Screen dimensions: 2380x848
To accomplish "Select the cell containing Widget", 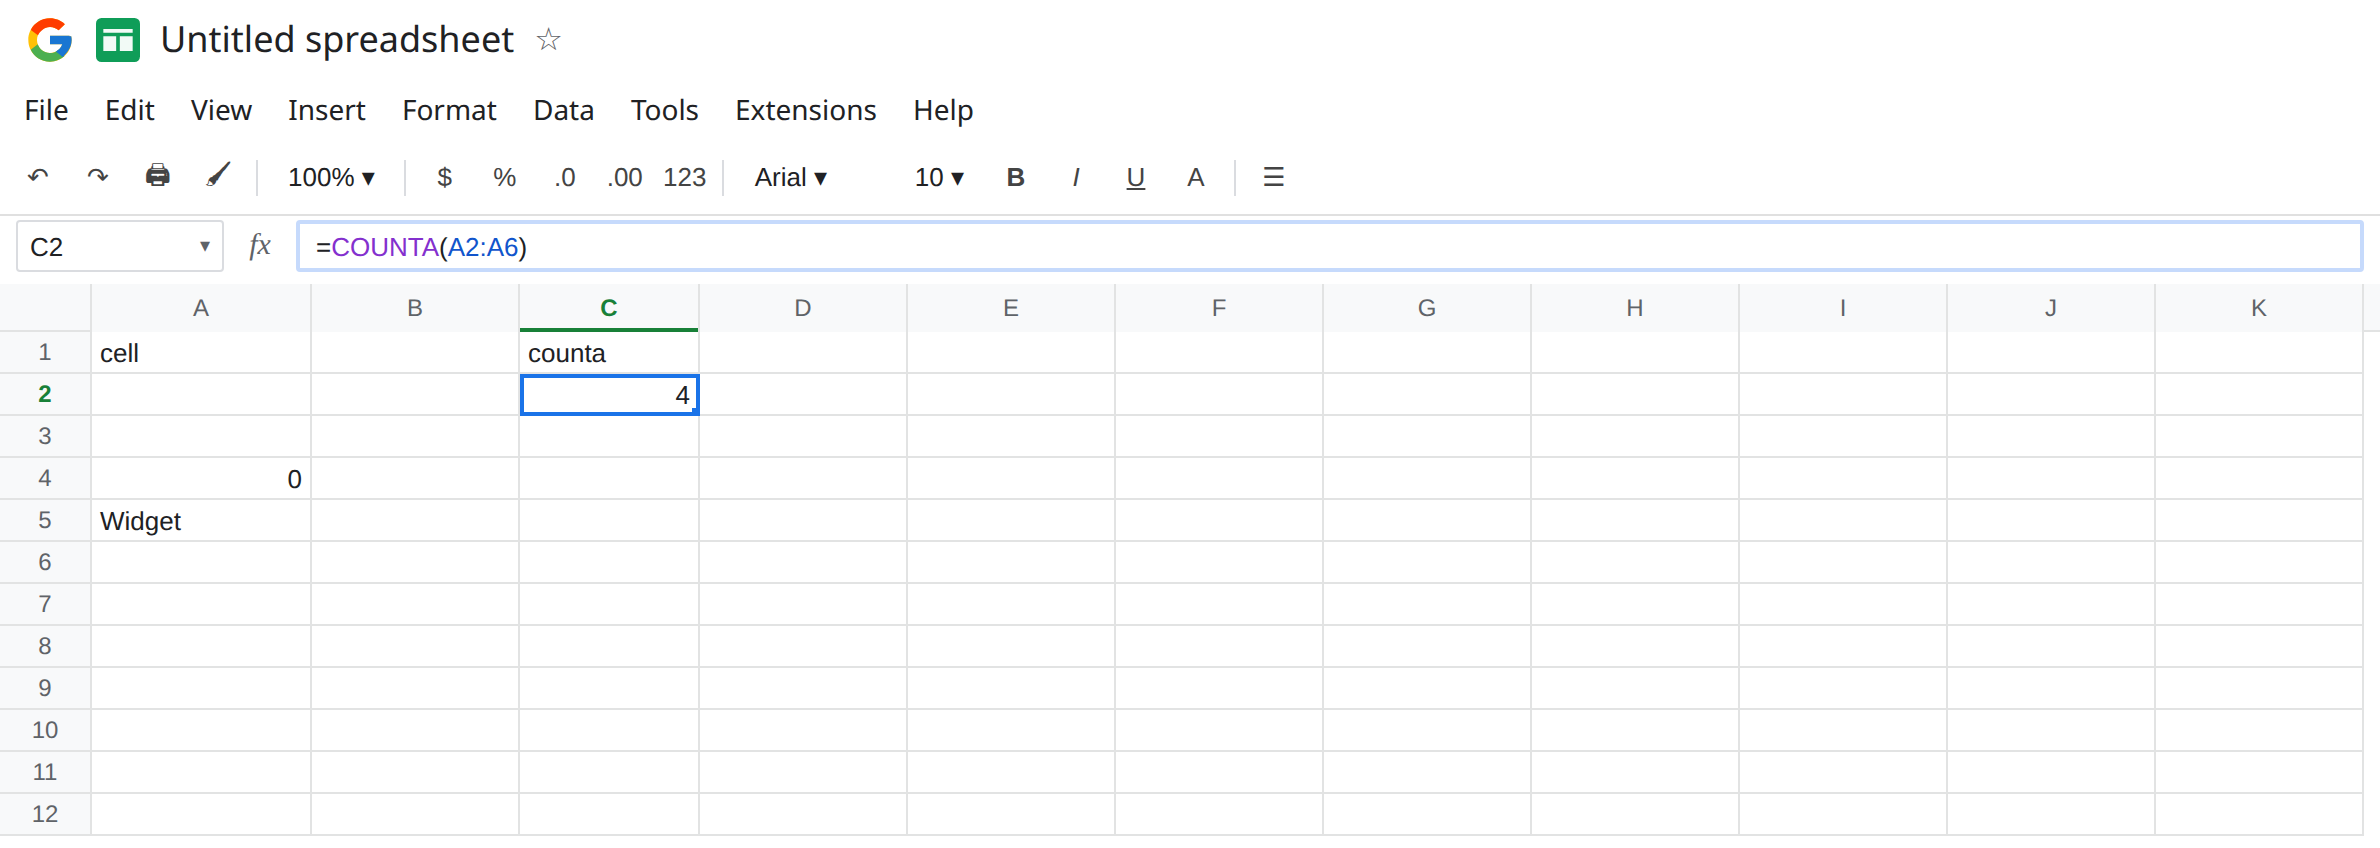I will coord(201,521).
